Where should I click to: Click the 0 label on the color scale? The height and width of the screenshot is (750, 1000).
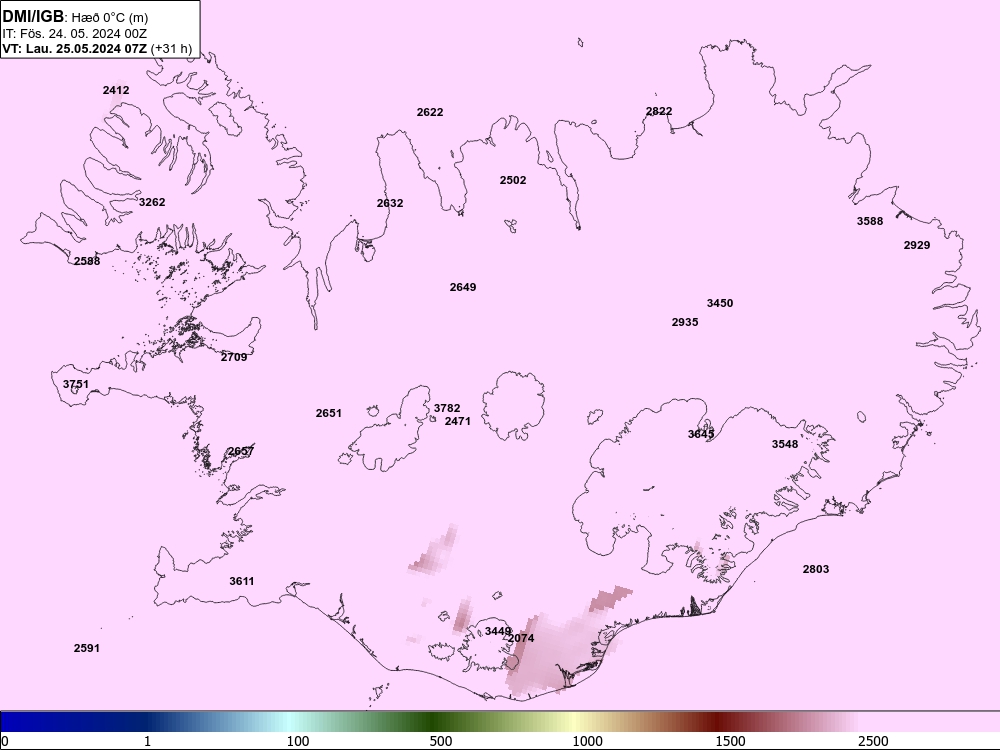point(6,741)
